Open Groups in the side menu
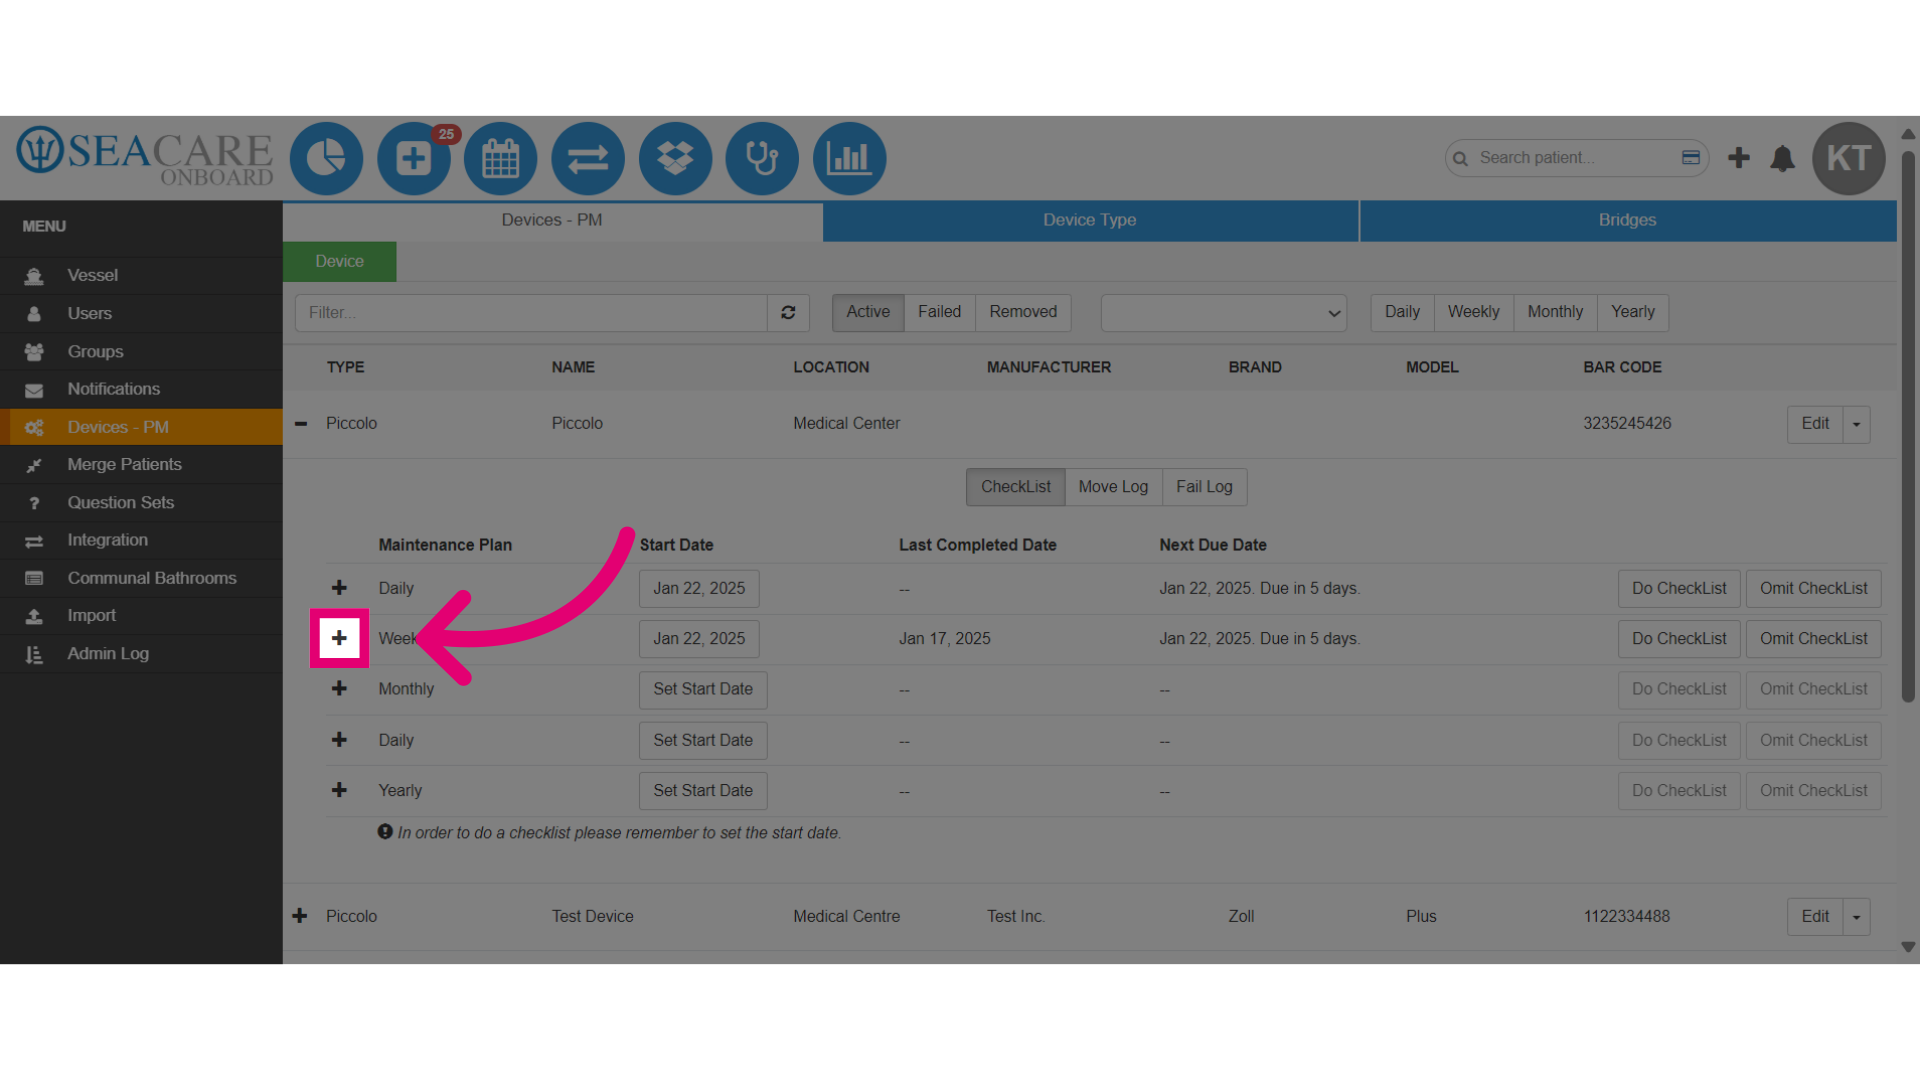The image size is (1920, 1080). coord(141,351)
